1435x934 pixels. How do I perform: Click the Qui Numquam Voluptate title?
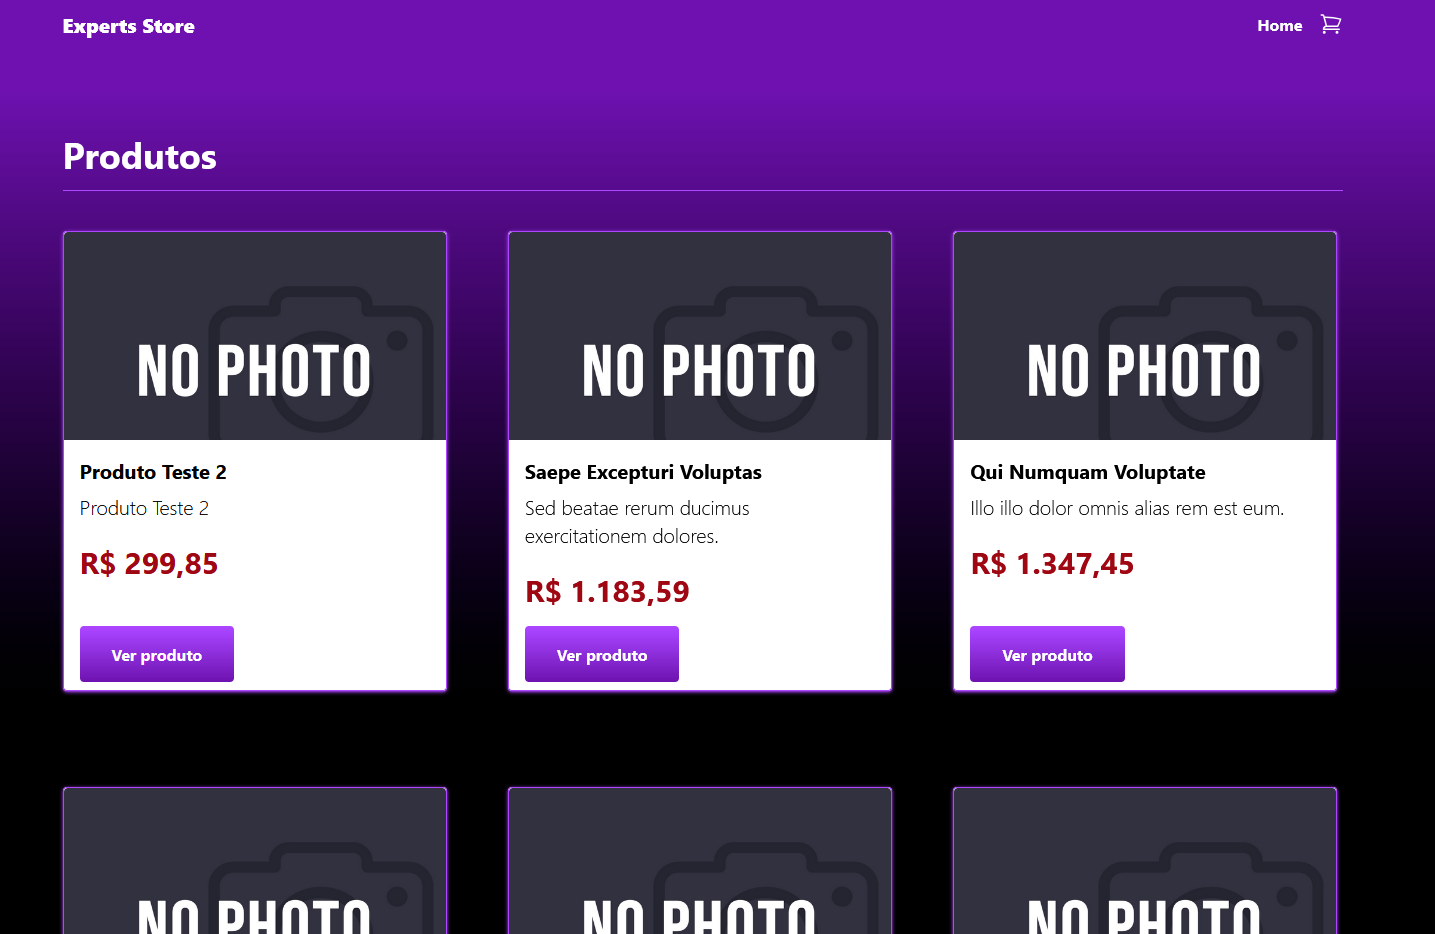[x=1087, y=472]
